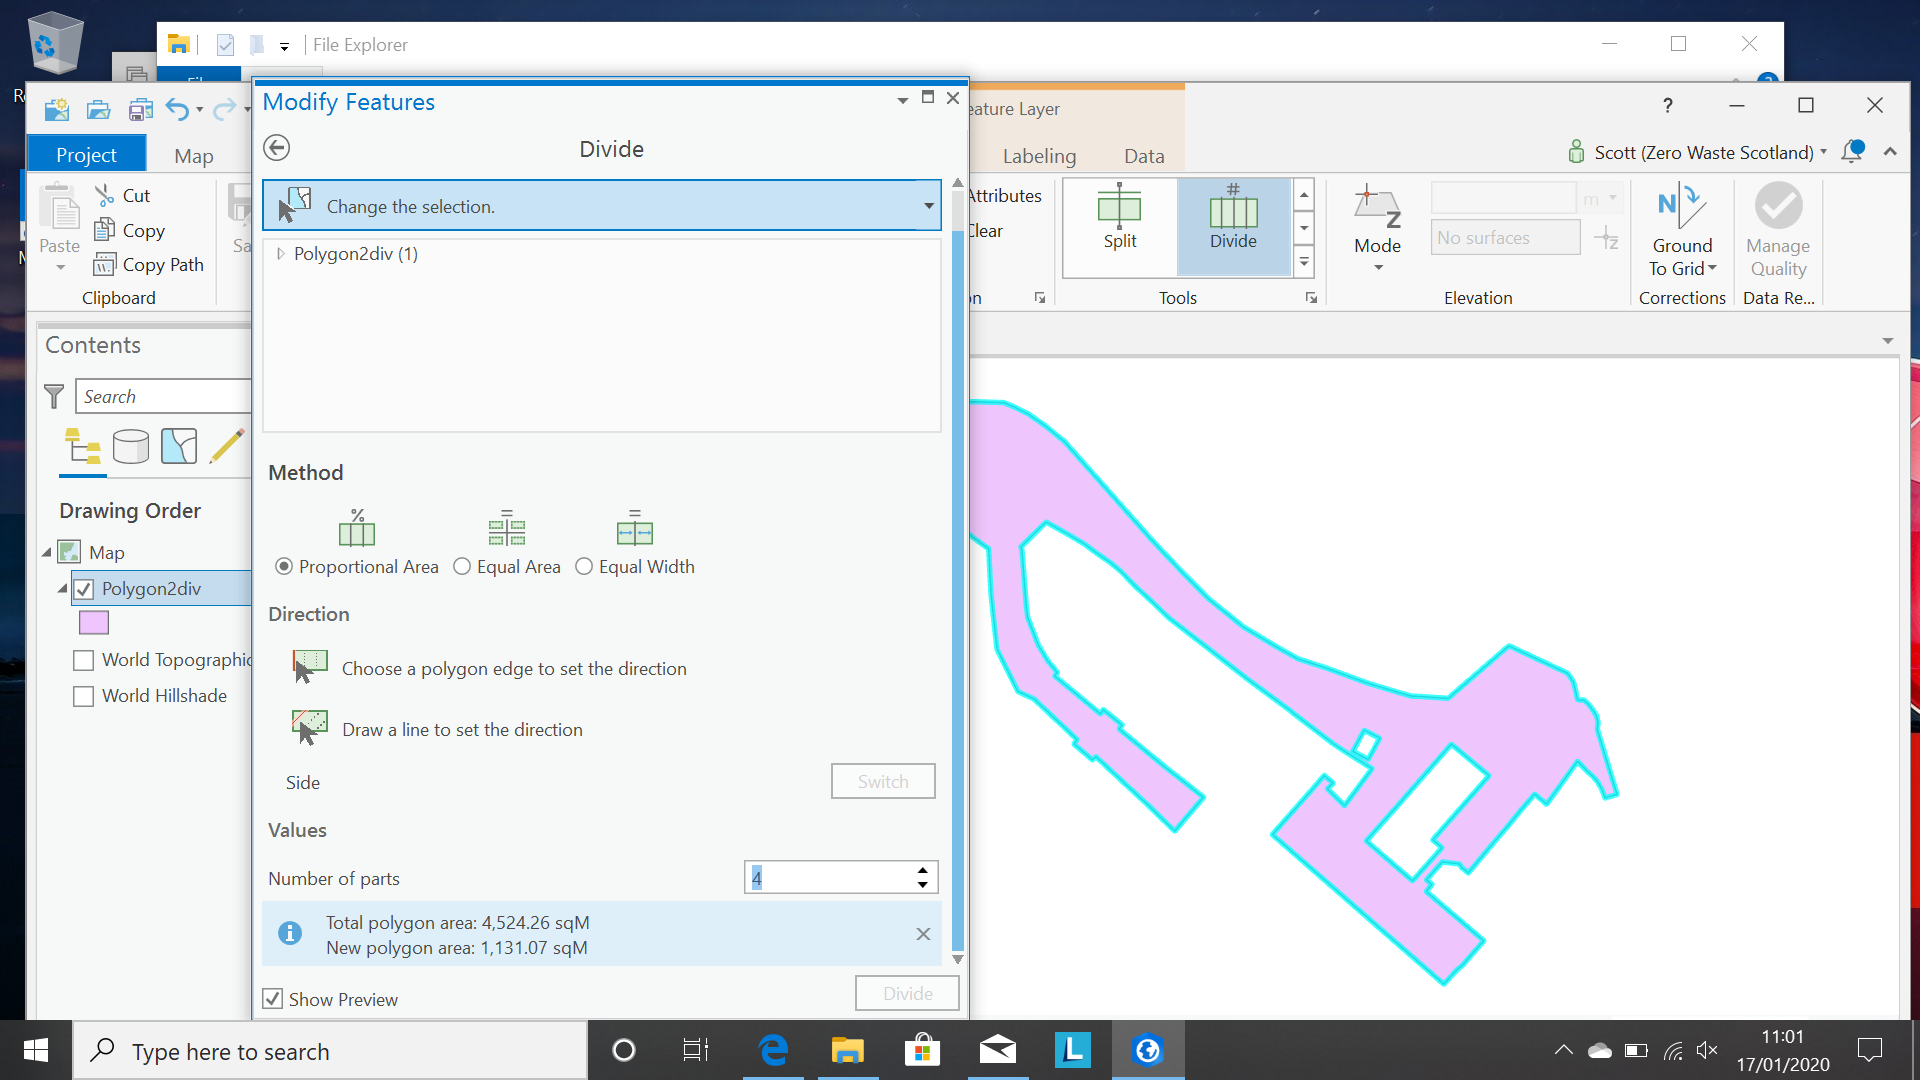Click the Ground To Grid icon
This screenshot has height=1080, width=1920.
(x=1681, y=208)
